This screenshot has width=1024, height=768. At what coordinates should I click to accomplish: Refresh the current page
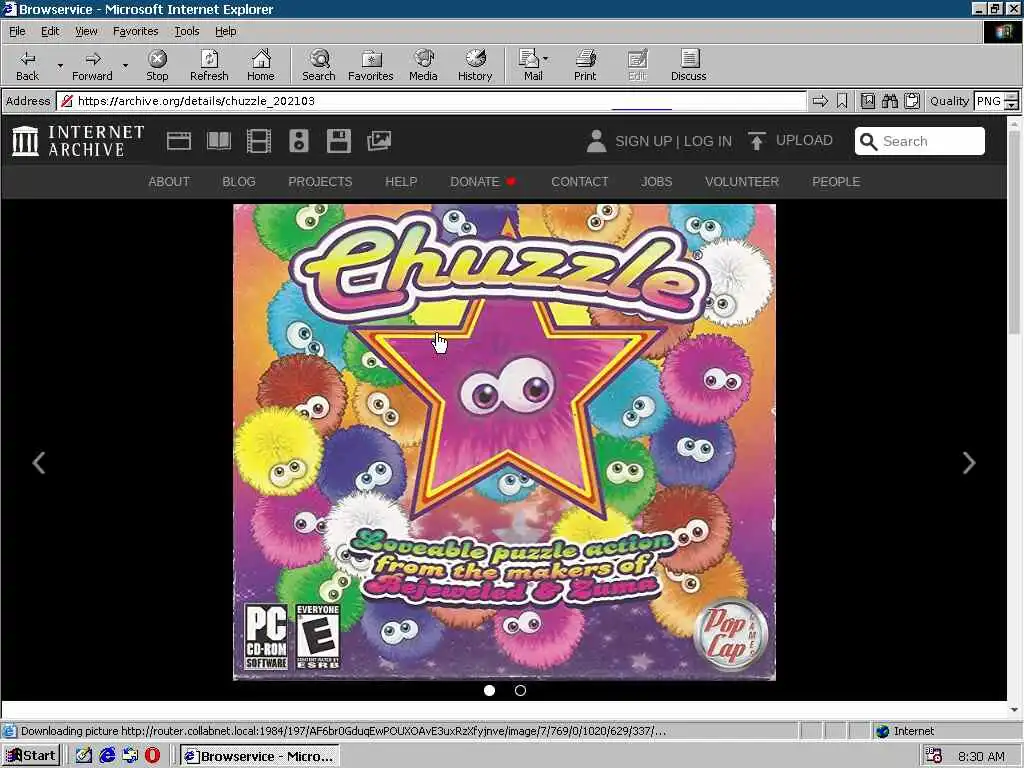click(x=209, y=65)
